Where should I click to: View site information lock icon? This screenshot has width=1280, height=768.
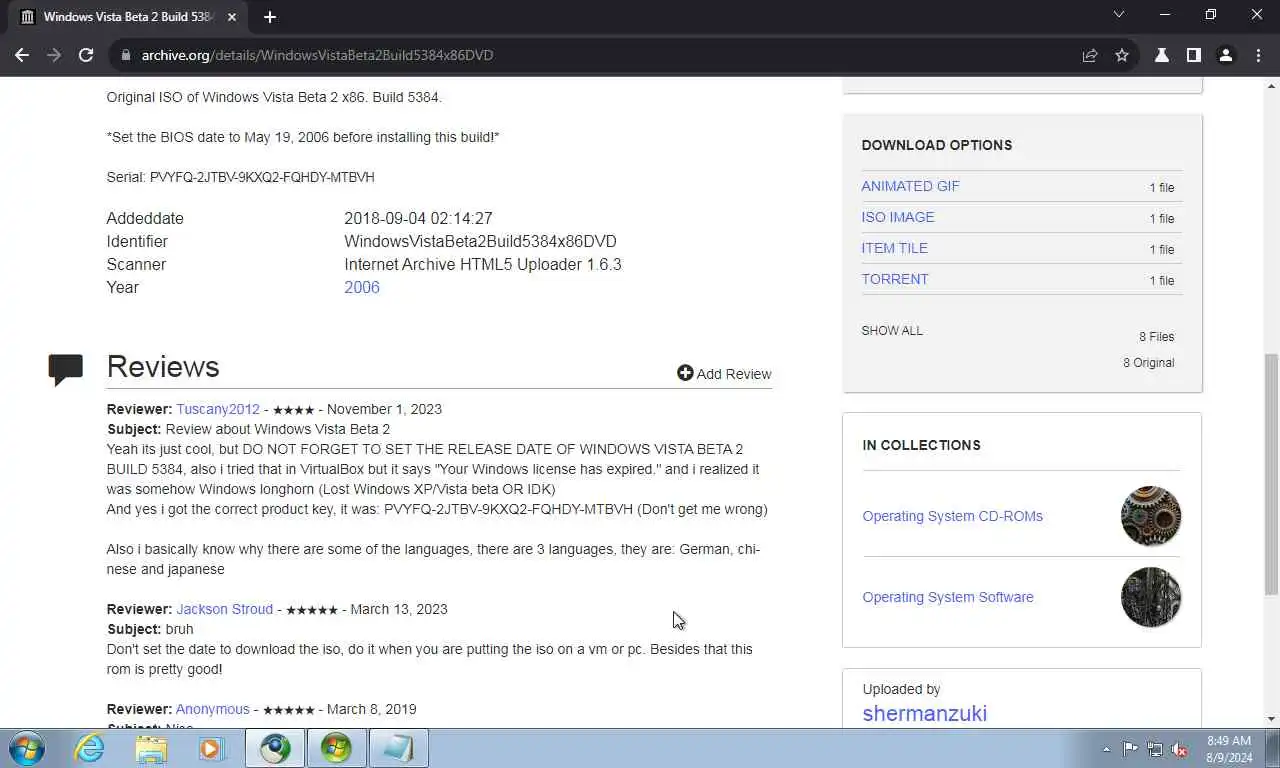click(125, 55)
